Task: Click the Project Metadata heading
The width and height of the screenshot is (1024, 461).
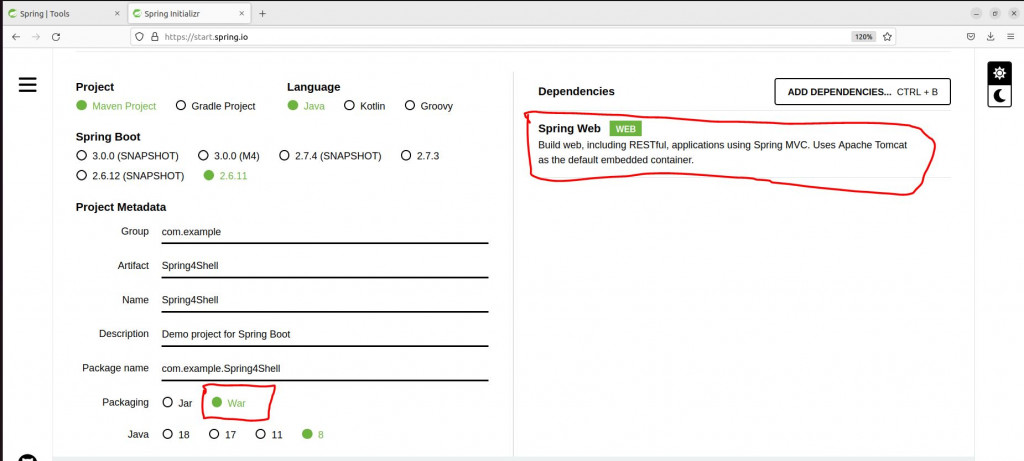Action: click(121, 207)
